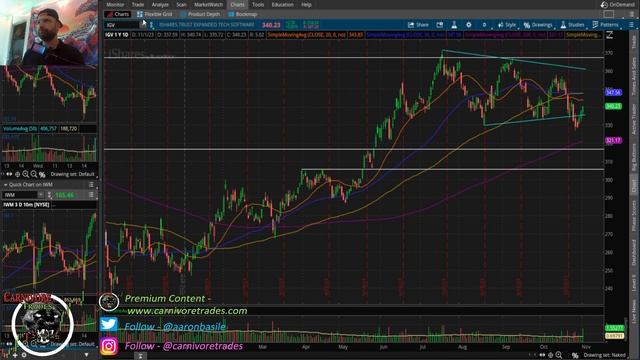Click the OnDemand button
The height and width of the screenshot is (360, 640).
pos(618,4)
